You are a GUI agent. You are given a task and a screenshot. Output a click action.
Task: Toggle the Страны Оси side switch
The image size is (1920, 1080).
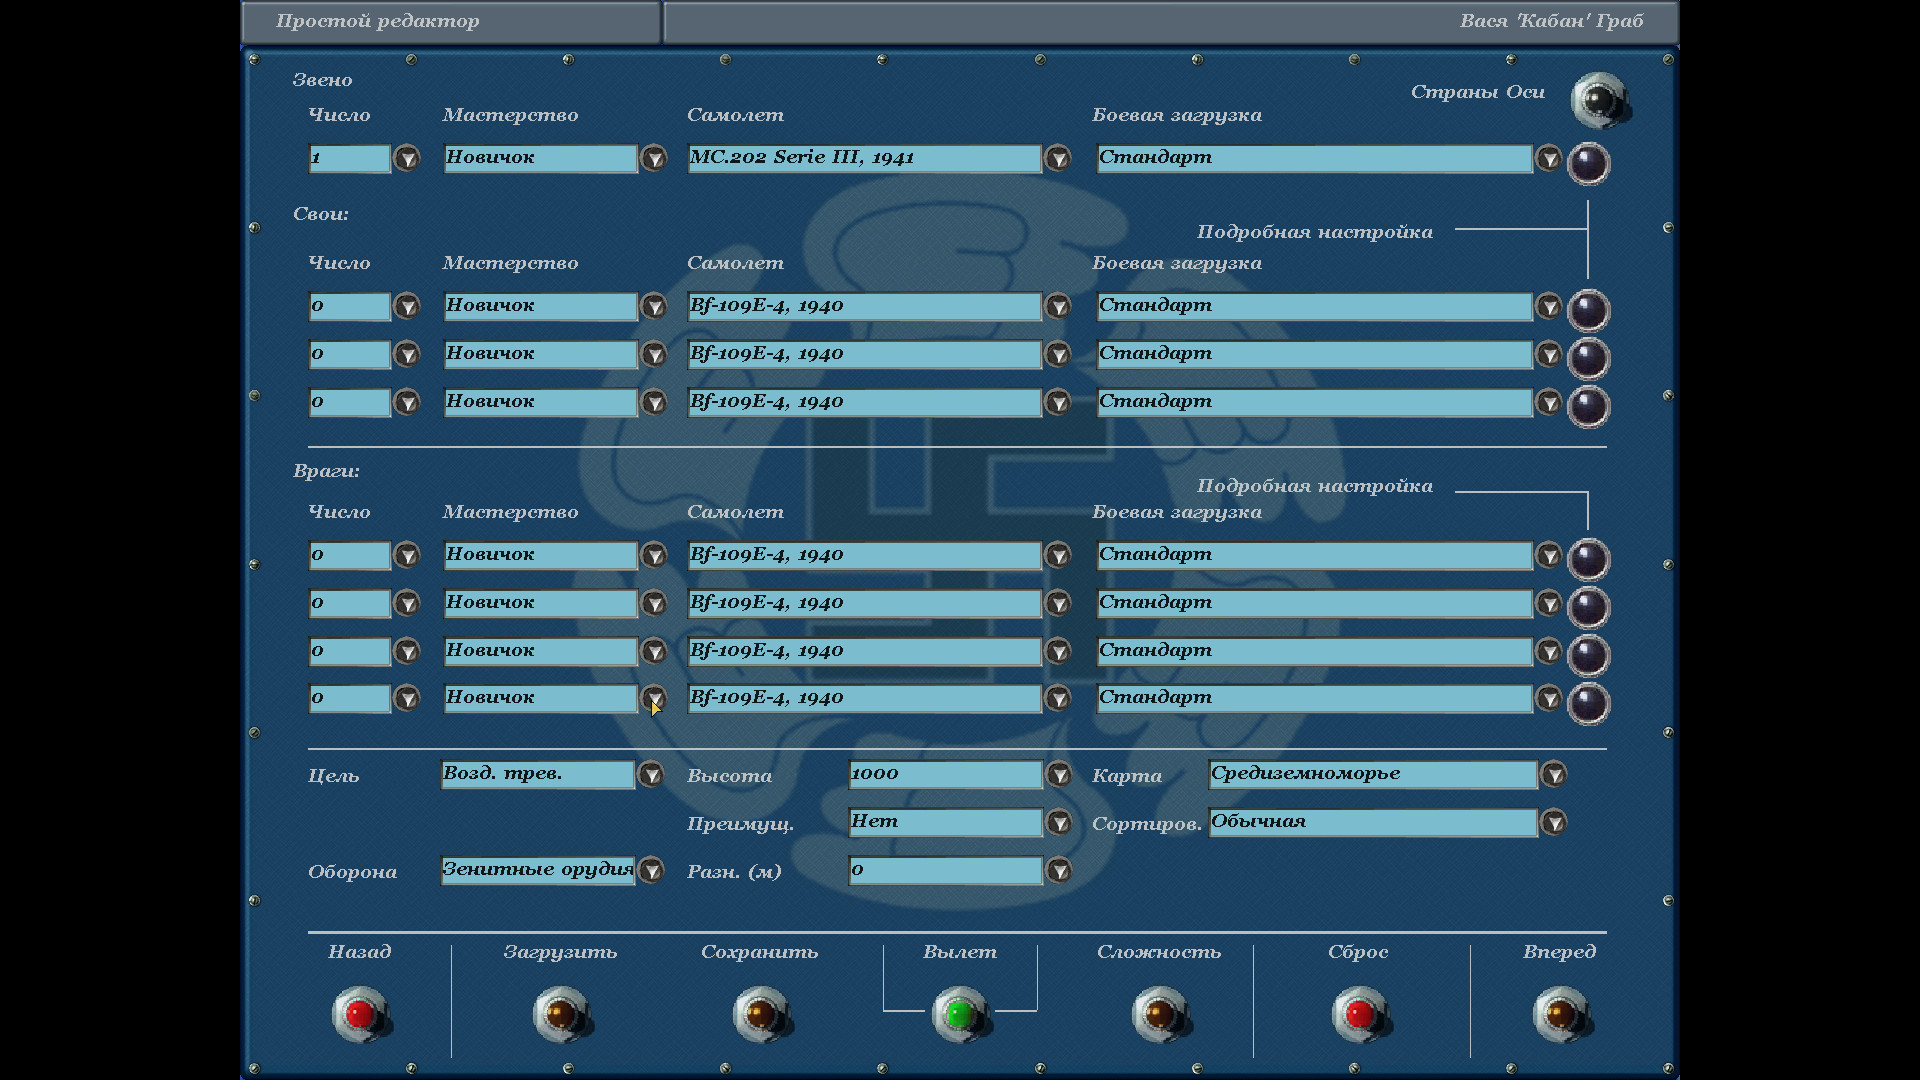point(1598,99)
